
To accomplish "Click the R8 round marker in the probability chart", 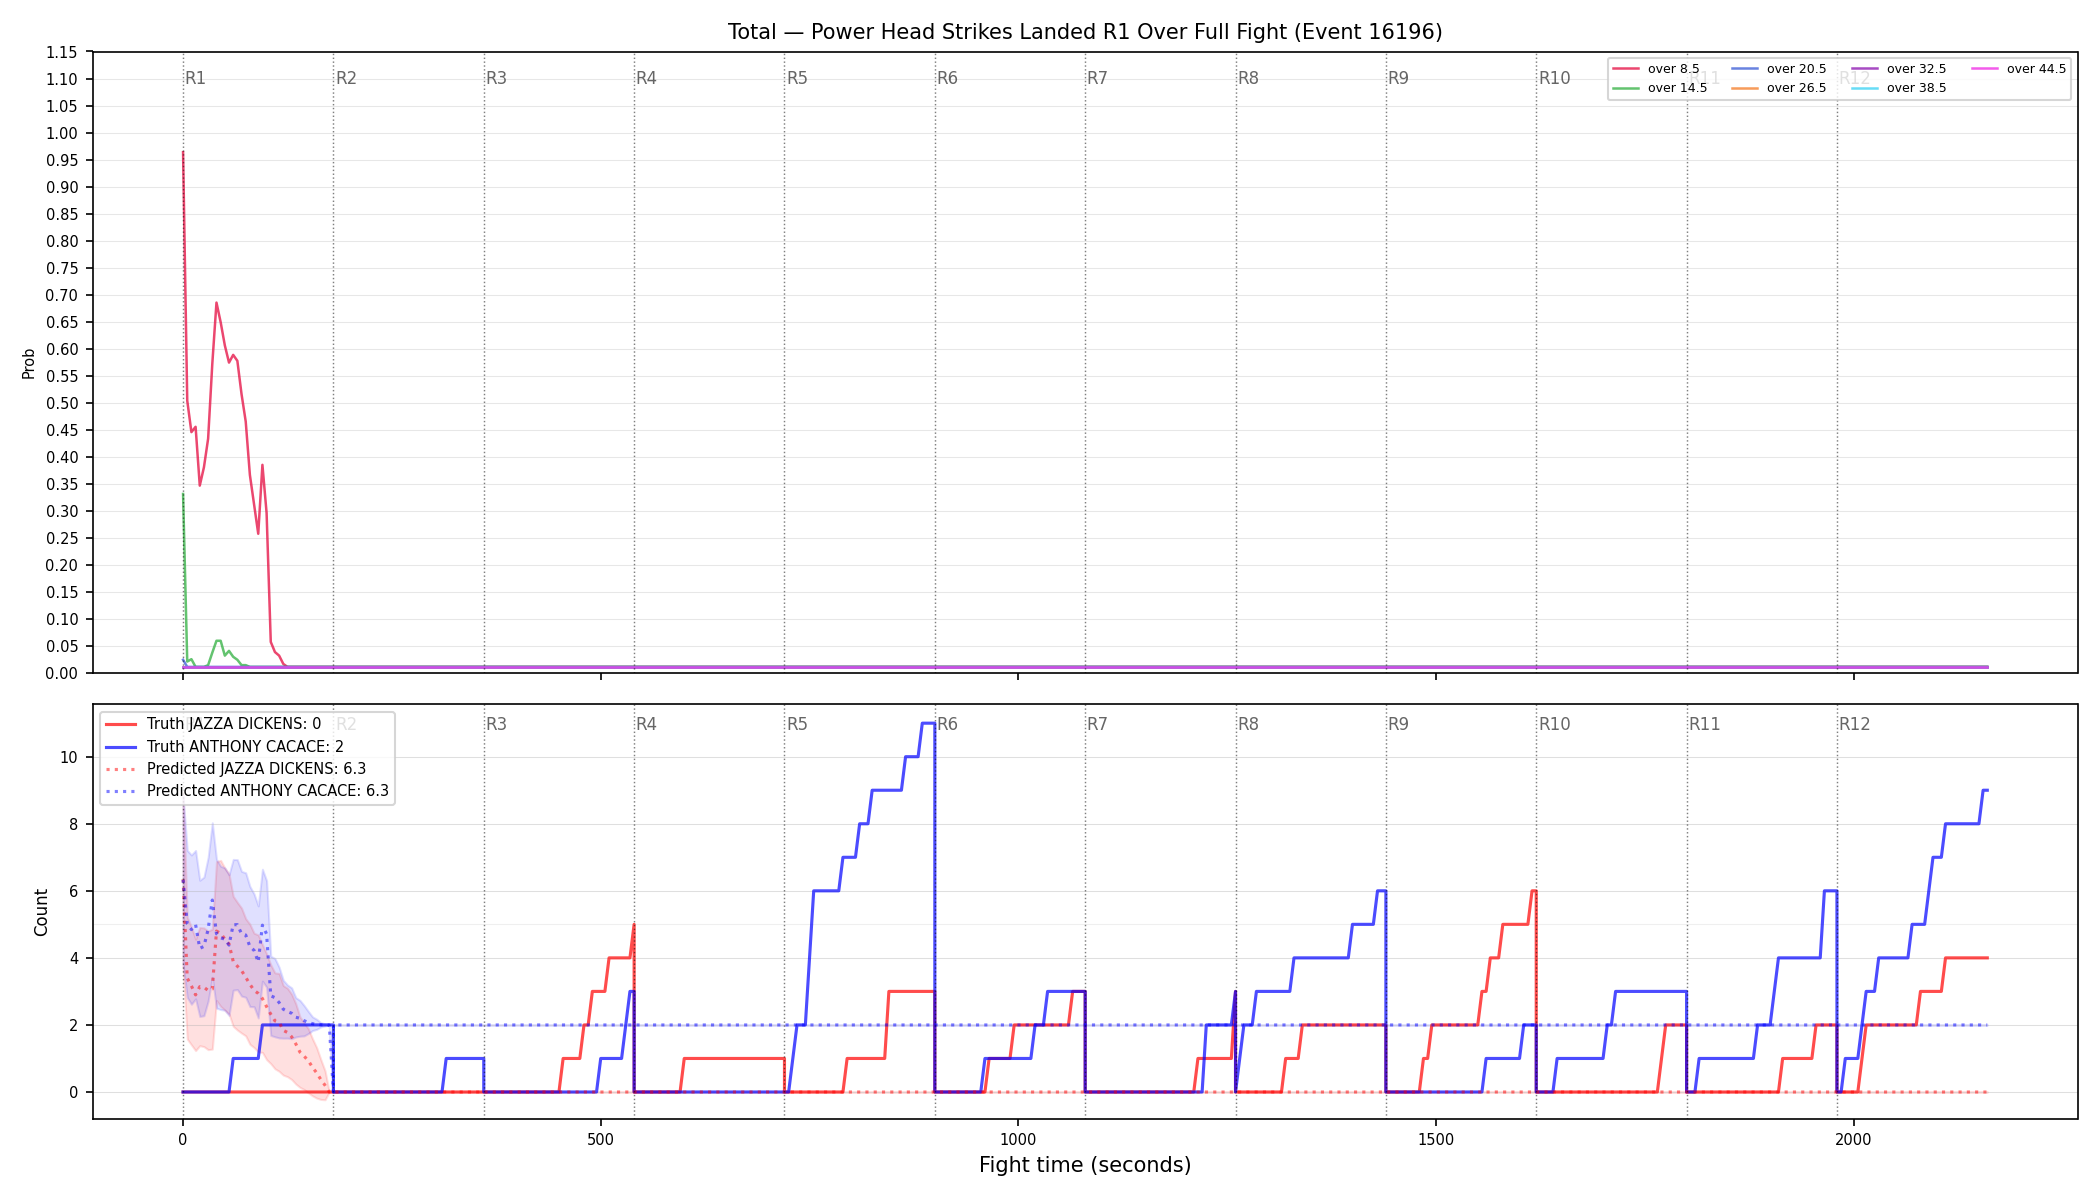I will coord(1248,78).
